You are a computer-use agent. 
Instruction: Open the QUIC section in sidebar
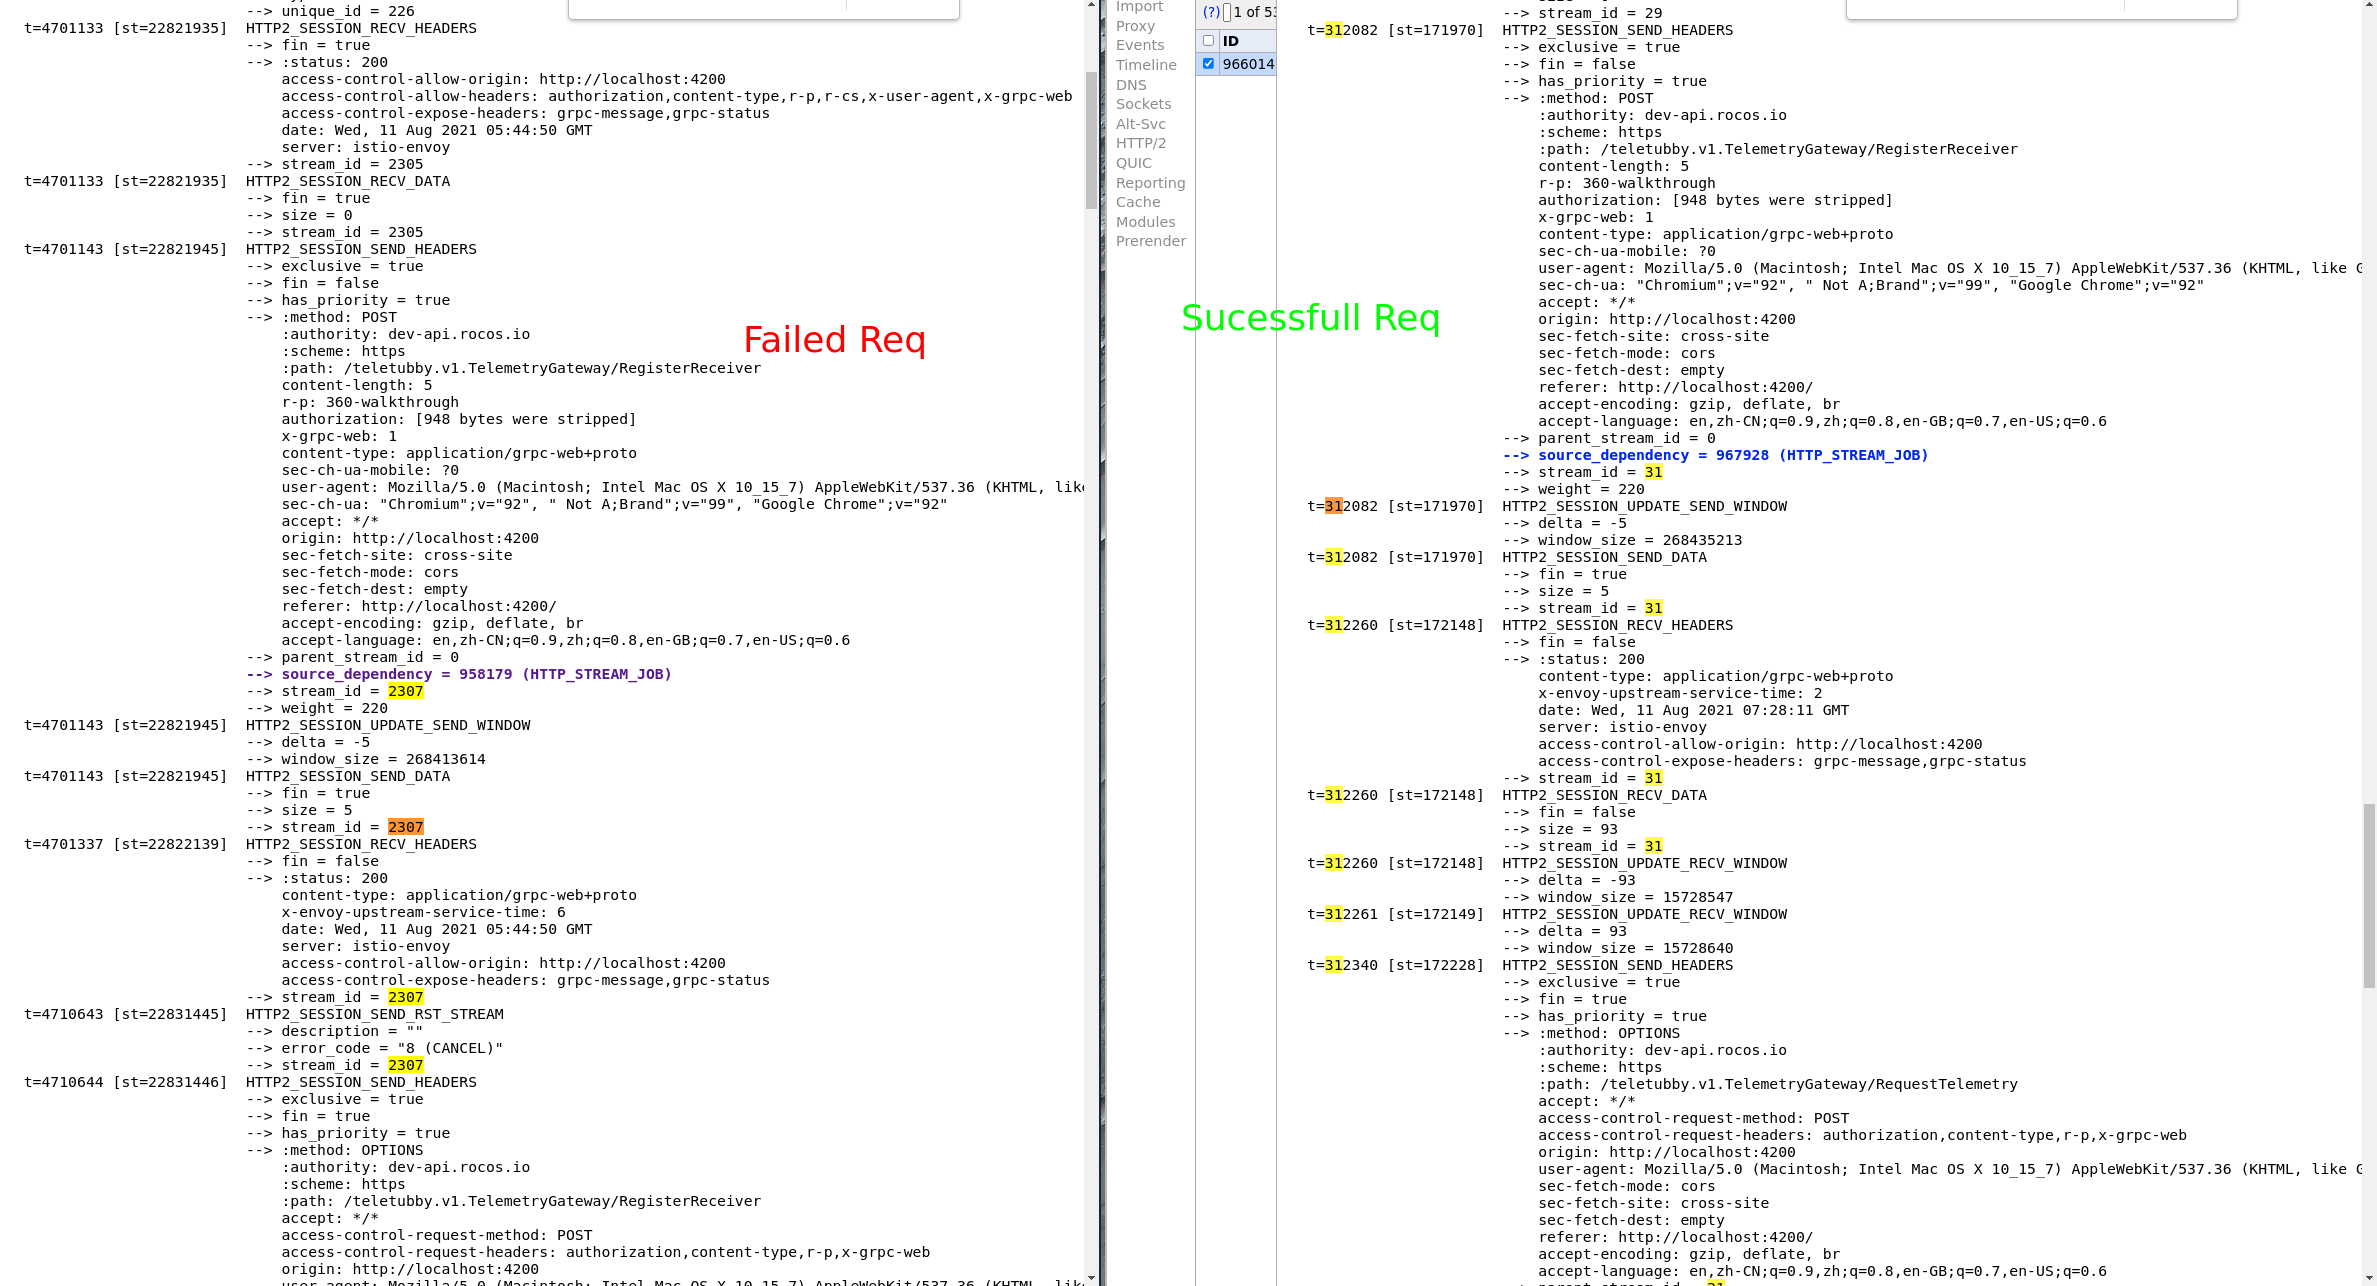pos(1134,163)
